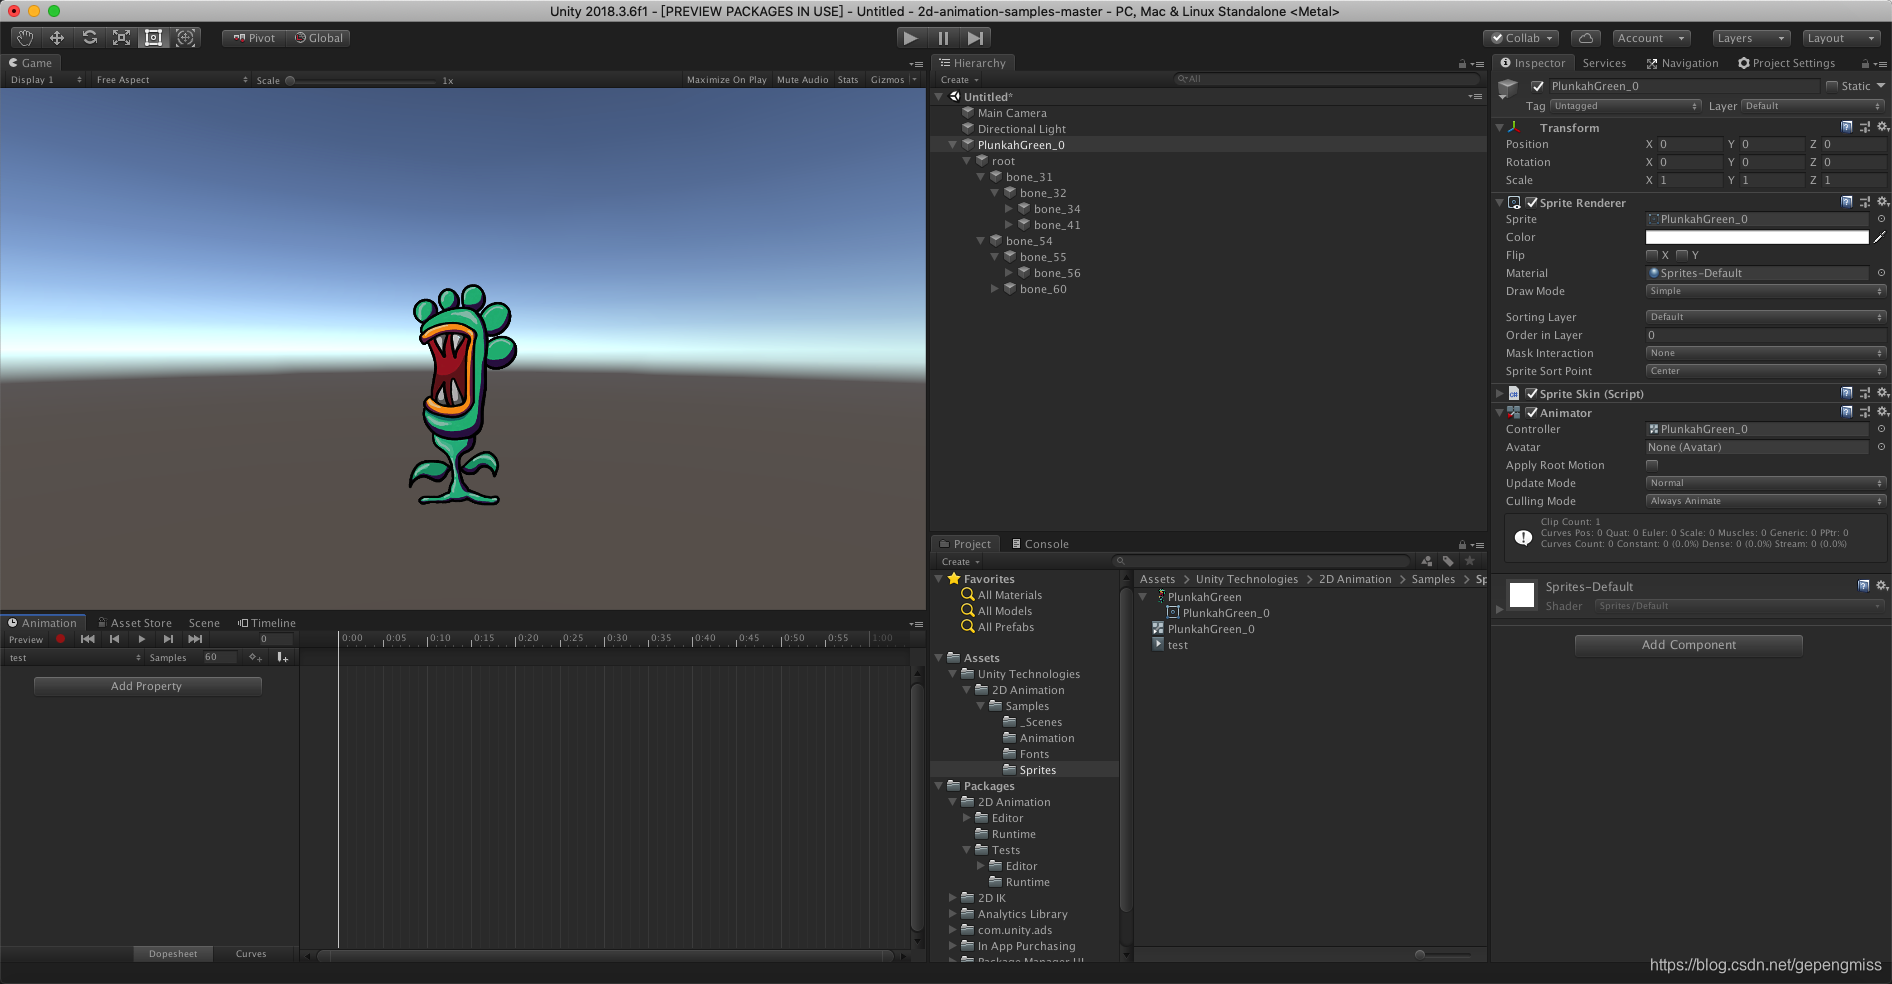Select the Rect Transform tool
The height and width of the screenshot is (984, 1892).
click(x=153, y=38)
